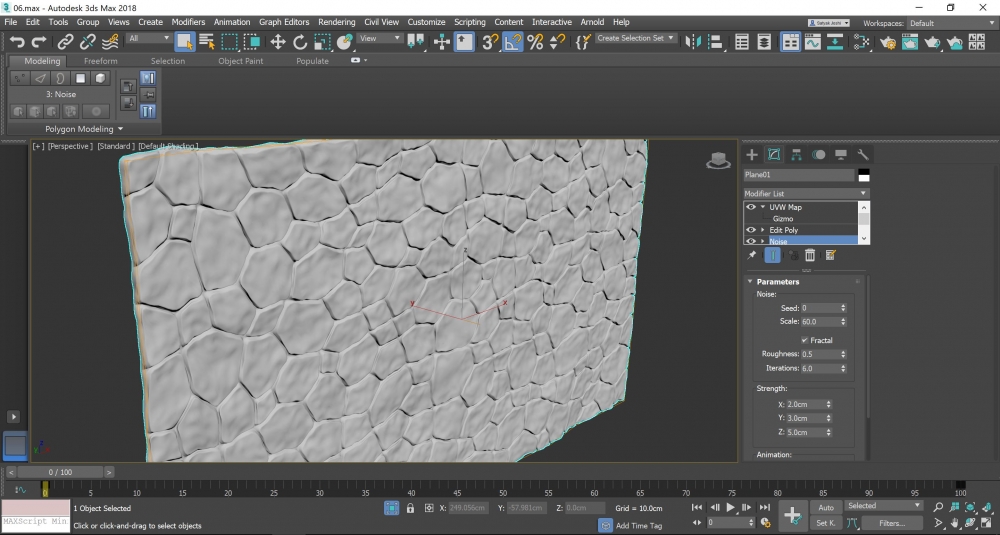The image size is (1000, 535).
Task: Collapse the Parameters rollout
Action: coord(777,282)
